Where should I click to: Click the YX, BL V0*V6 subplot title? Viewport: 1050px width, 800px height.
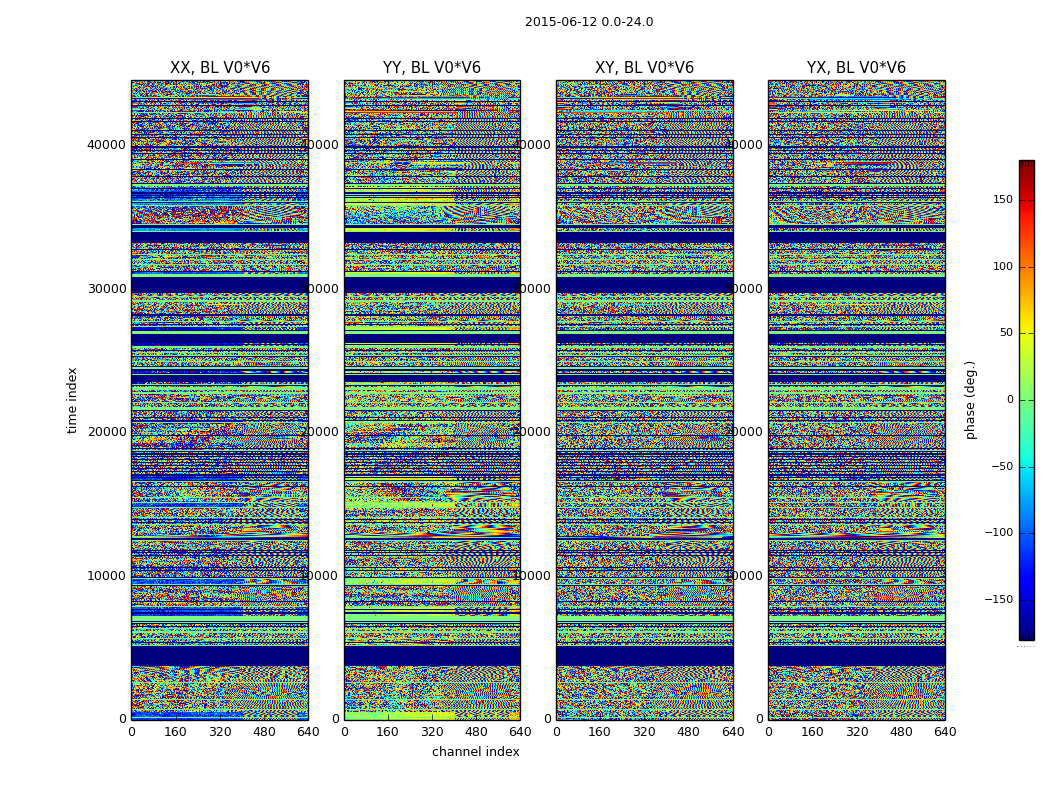(x=856, y=68)
